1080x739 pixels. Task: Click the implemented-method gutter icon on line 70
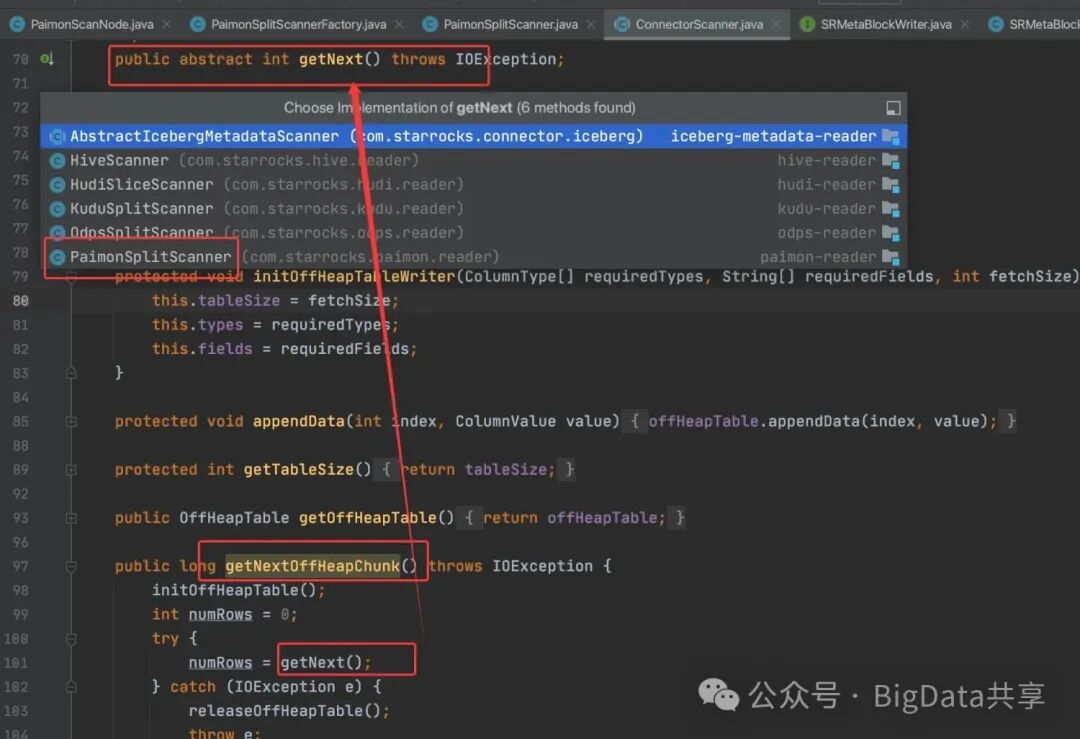click(47, 59)
